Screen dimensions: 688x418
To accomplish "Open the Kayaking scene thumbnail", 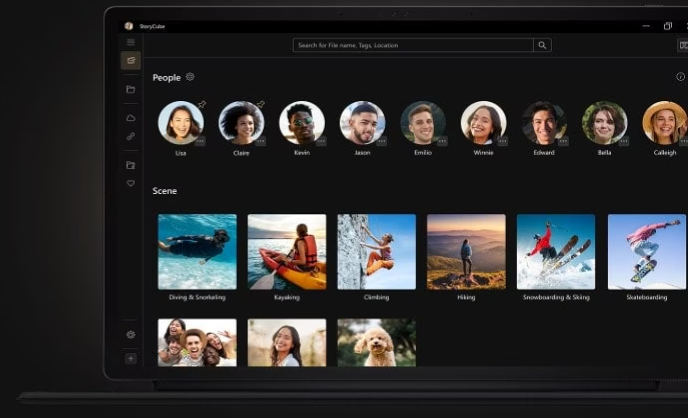I will 287,252.
